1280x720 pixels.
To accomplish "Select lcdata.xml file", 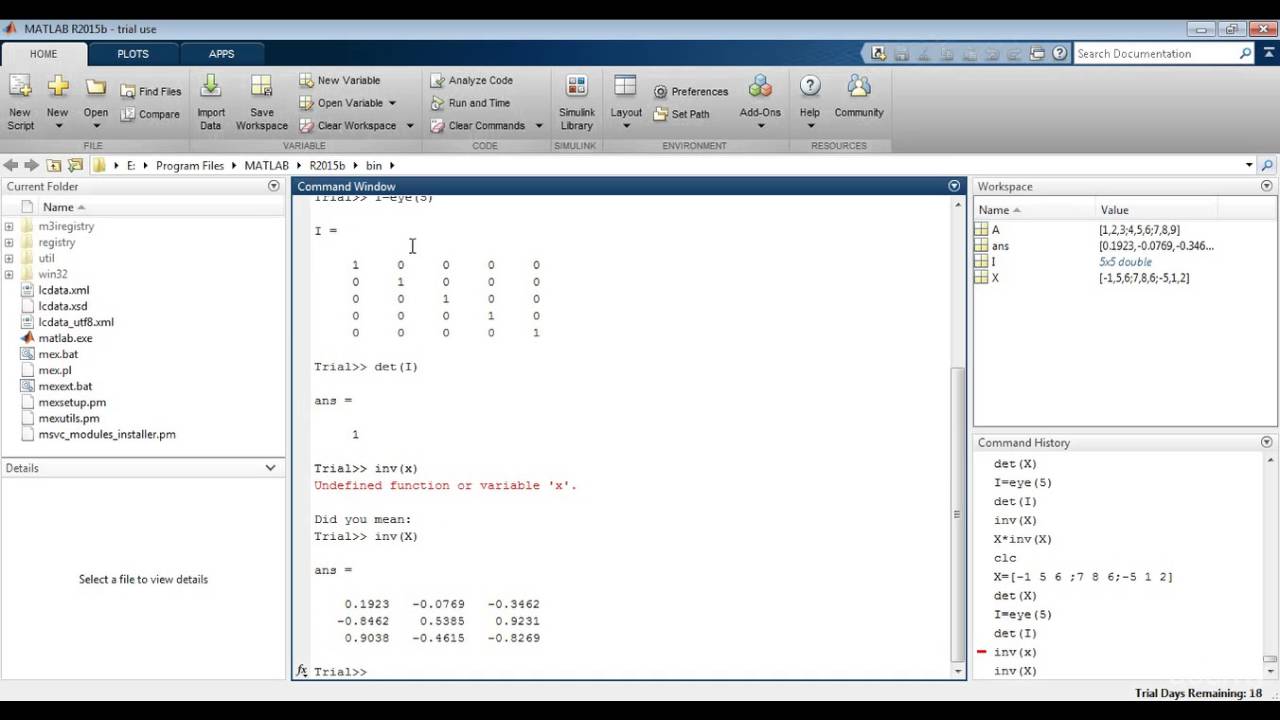I will [63, 290].
